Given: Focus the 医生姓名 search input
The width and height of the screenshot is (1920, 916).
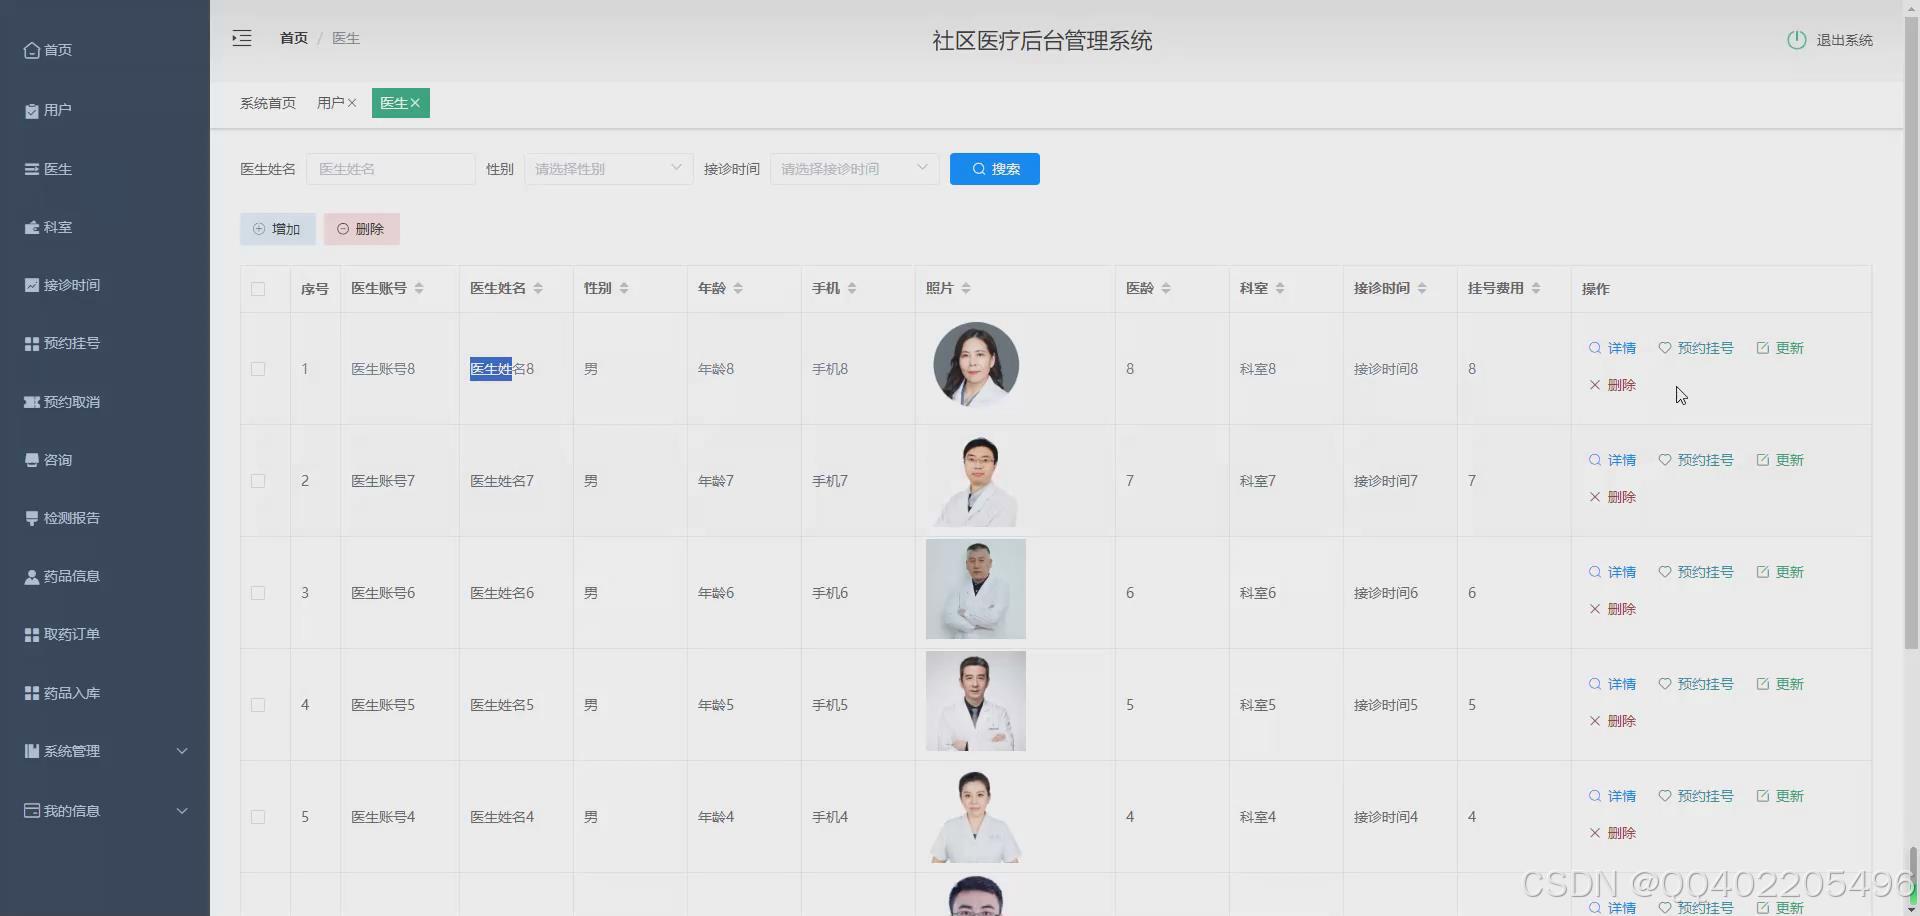Looking at the screenshot, I should [391, 169].
